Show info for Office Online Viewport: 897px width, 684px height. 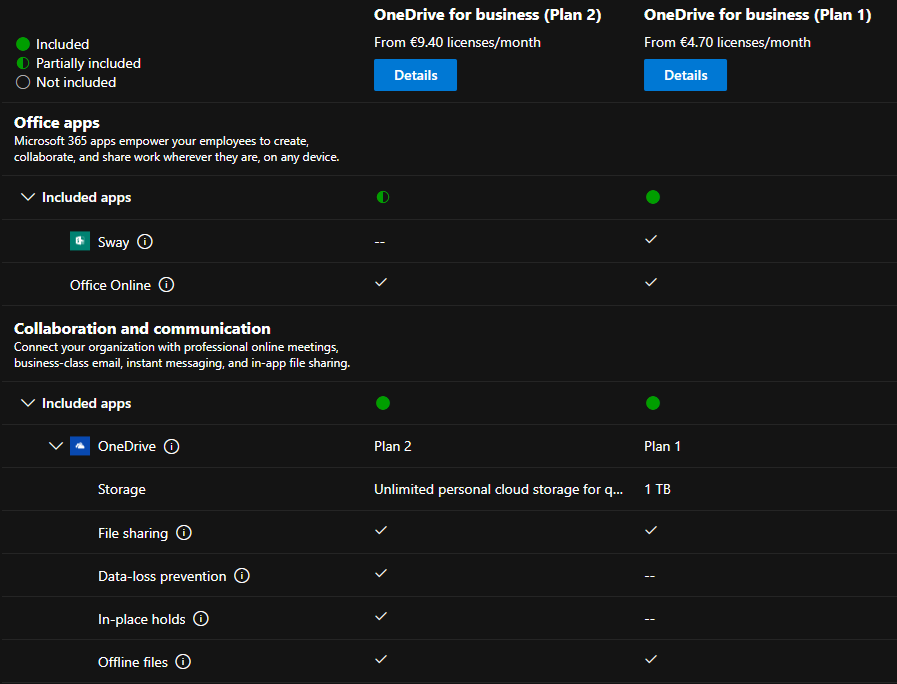[166, 284]
